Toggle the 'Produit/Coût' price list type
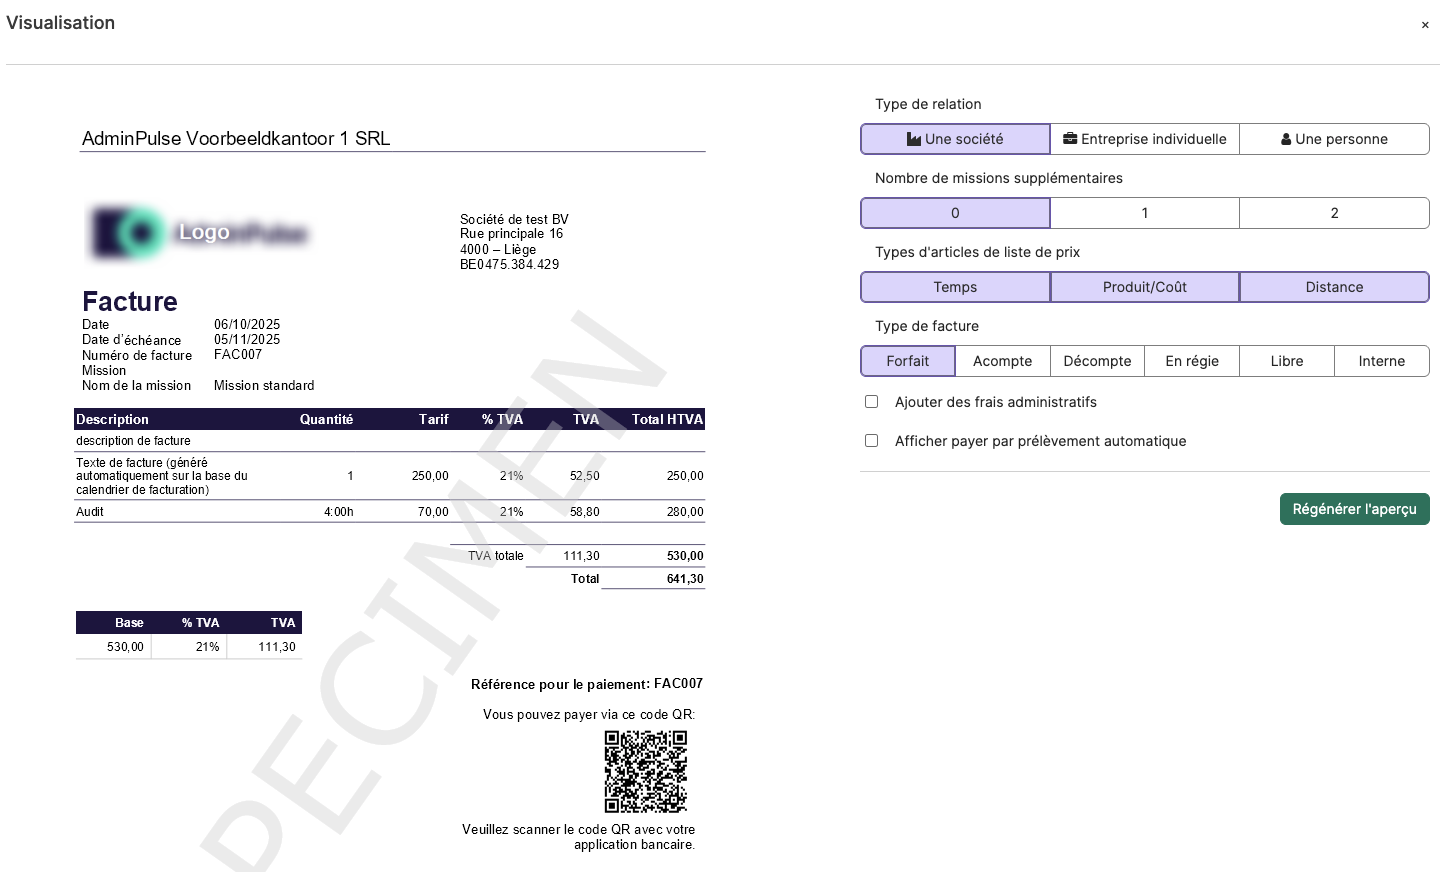 pyautogui.click(x=1145, y=287)
